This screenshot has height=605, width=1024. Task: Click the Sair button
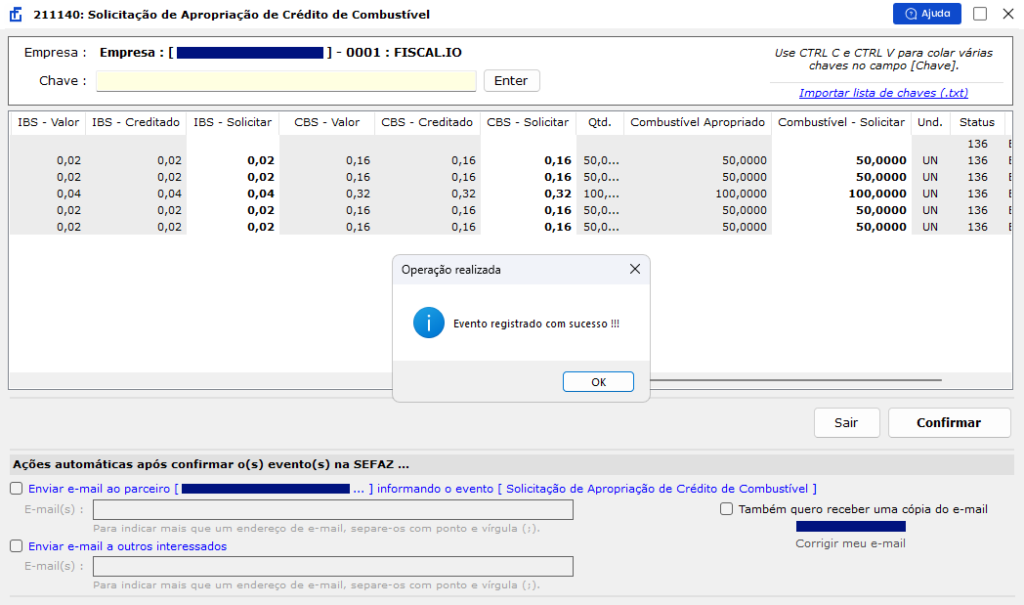pyautogui.click(x=846, y=423)
